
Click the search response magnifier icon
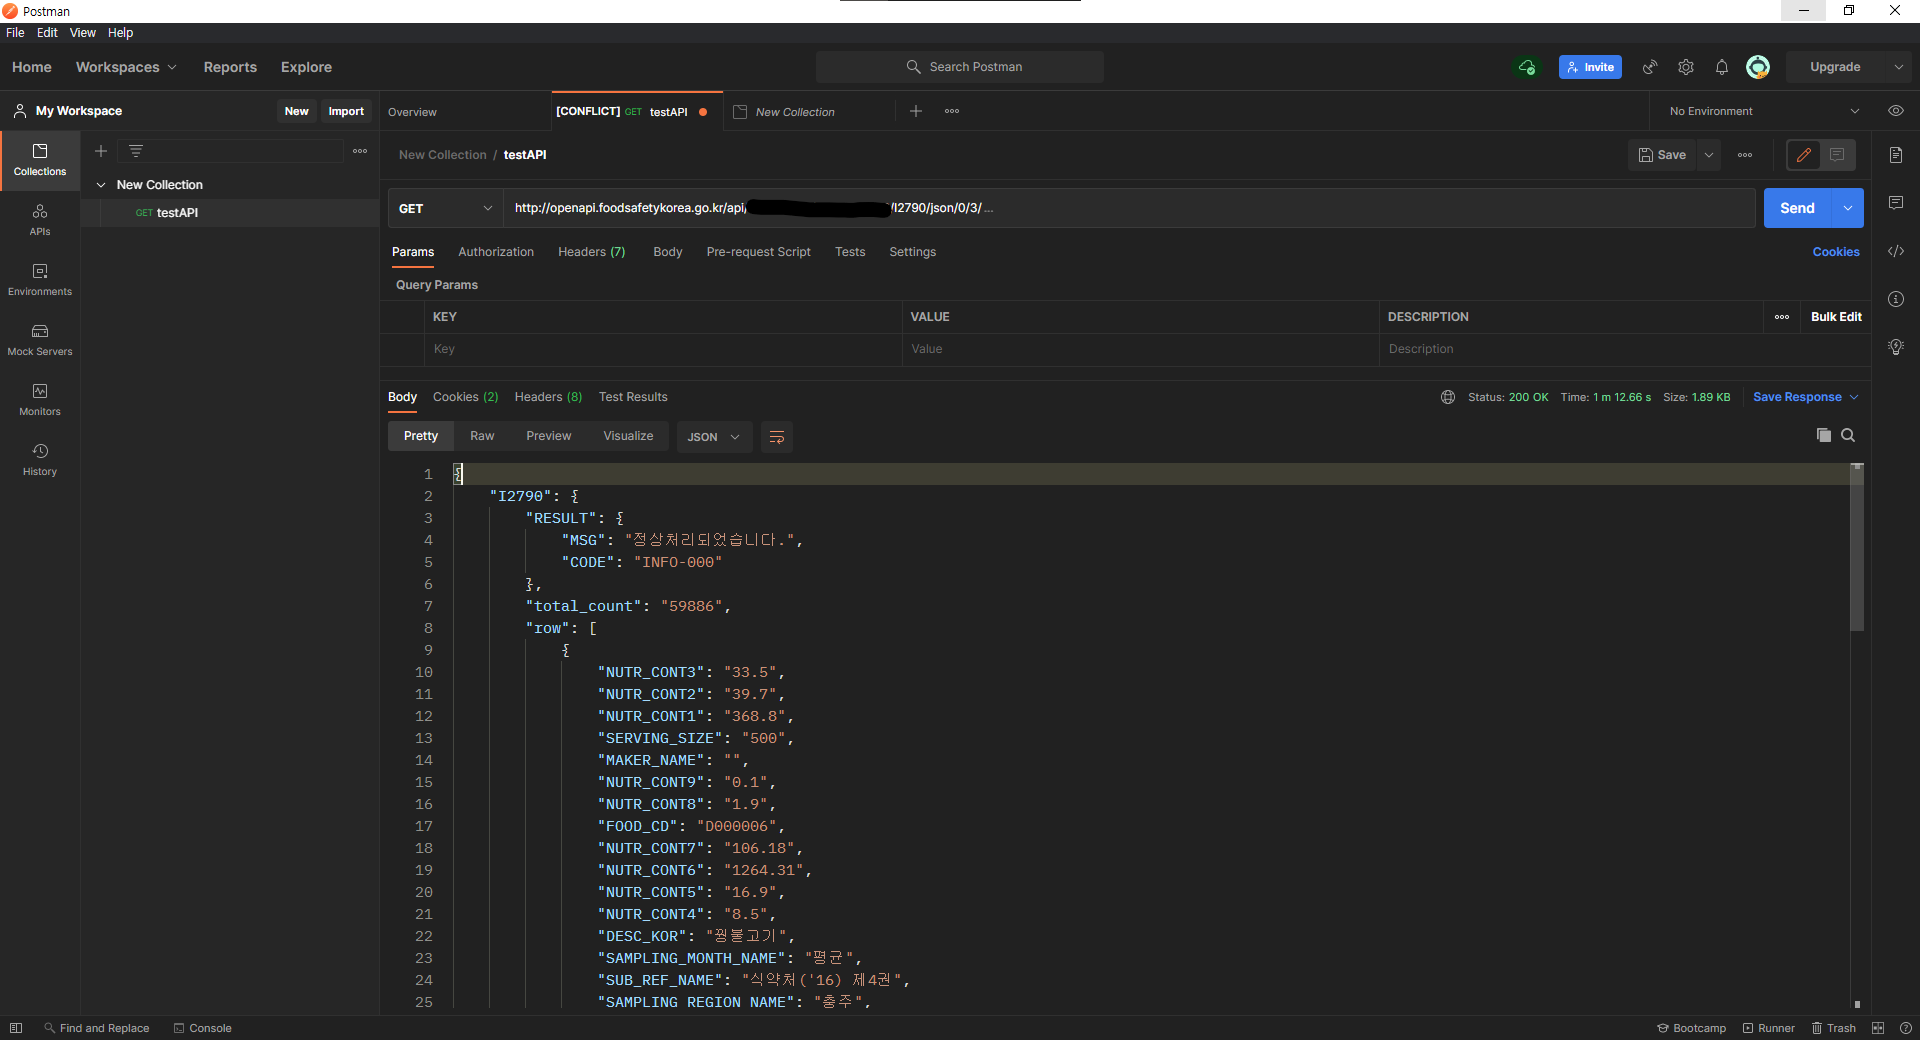[x=1848, y=435]
